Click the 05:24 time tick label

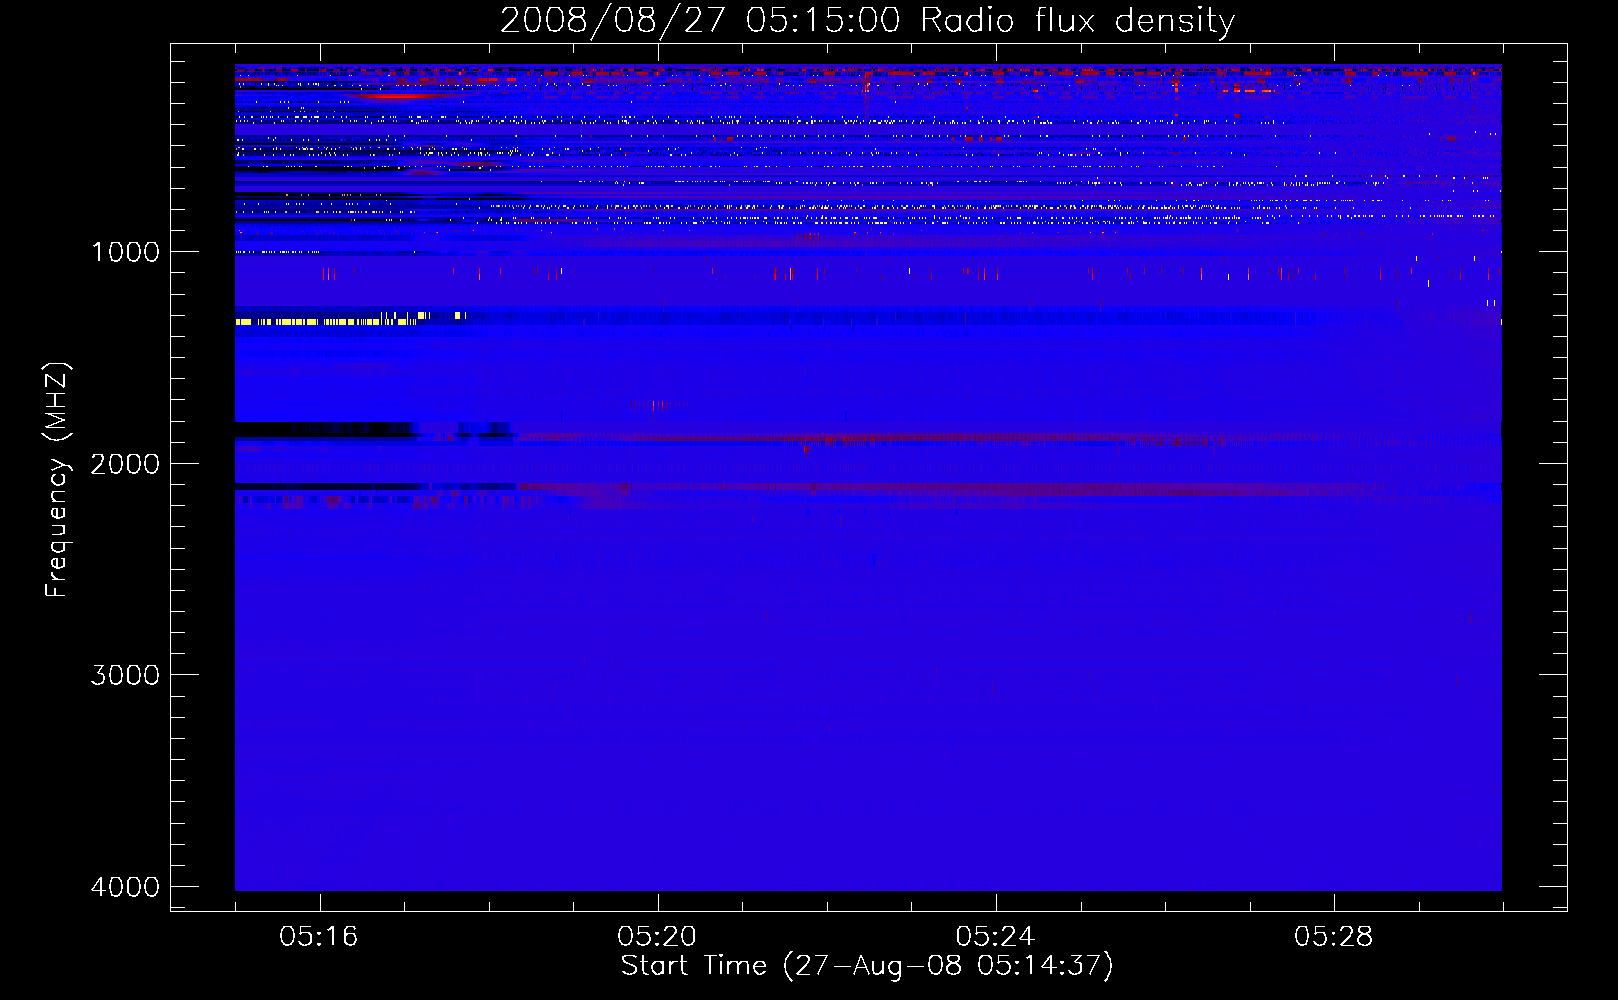(995, 937)
